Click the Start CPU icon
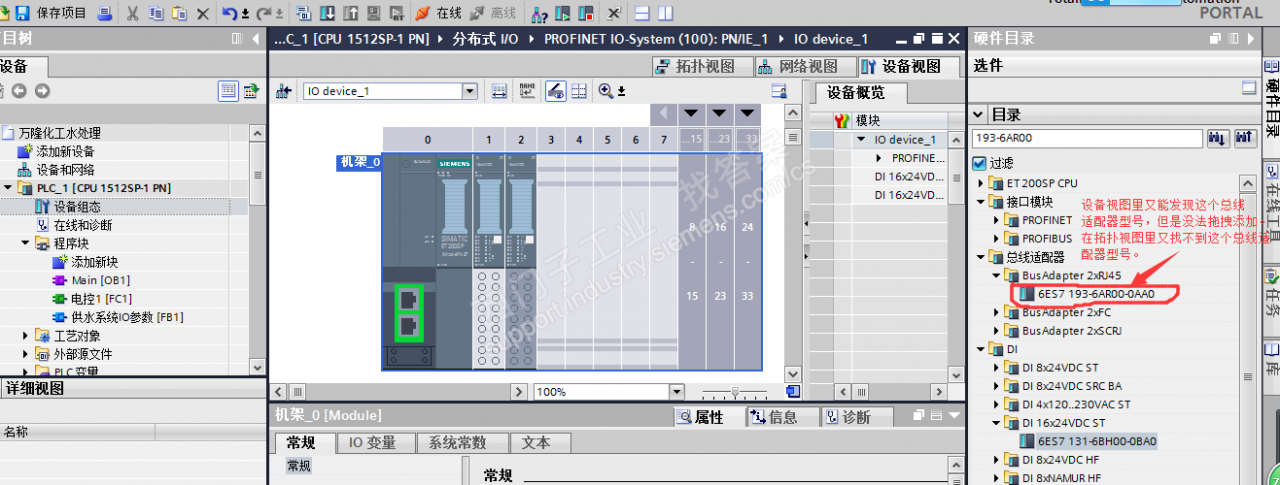 [563, 14]
